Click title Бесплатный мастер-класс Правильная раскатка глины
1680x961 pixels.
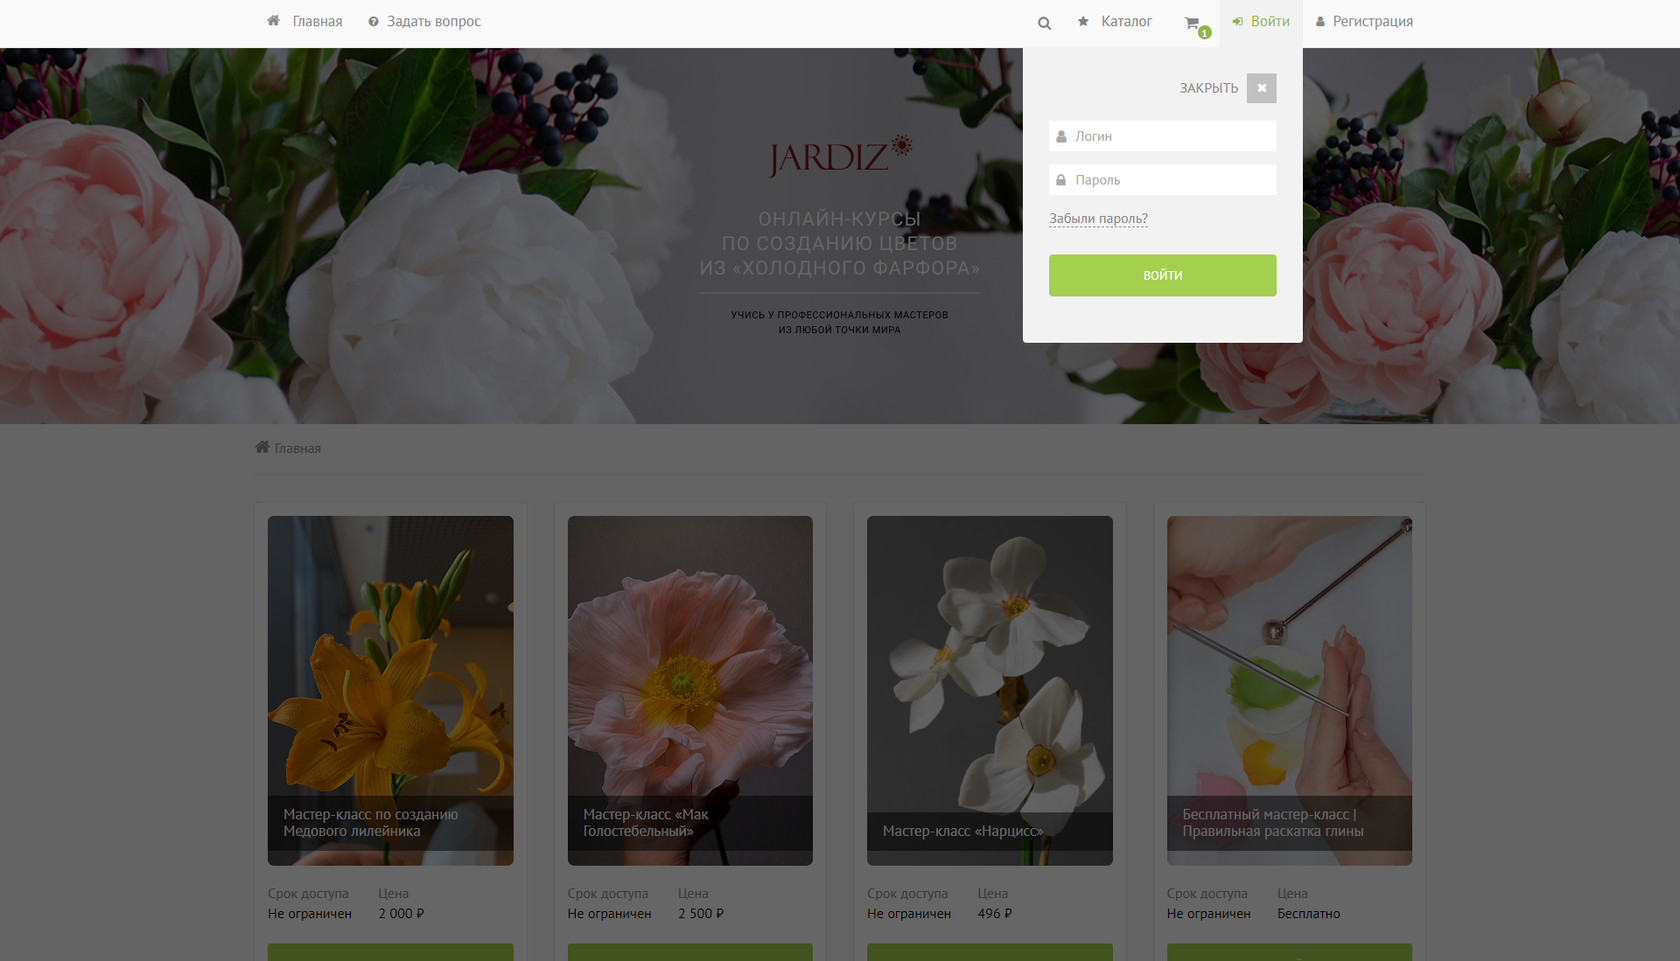coord(1272,822)
